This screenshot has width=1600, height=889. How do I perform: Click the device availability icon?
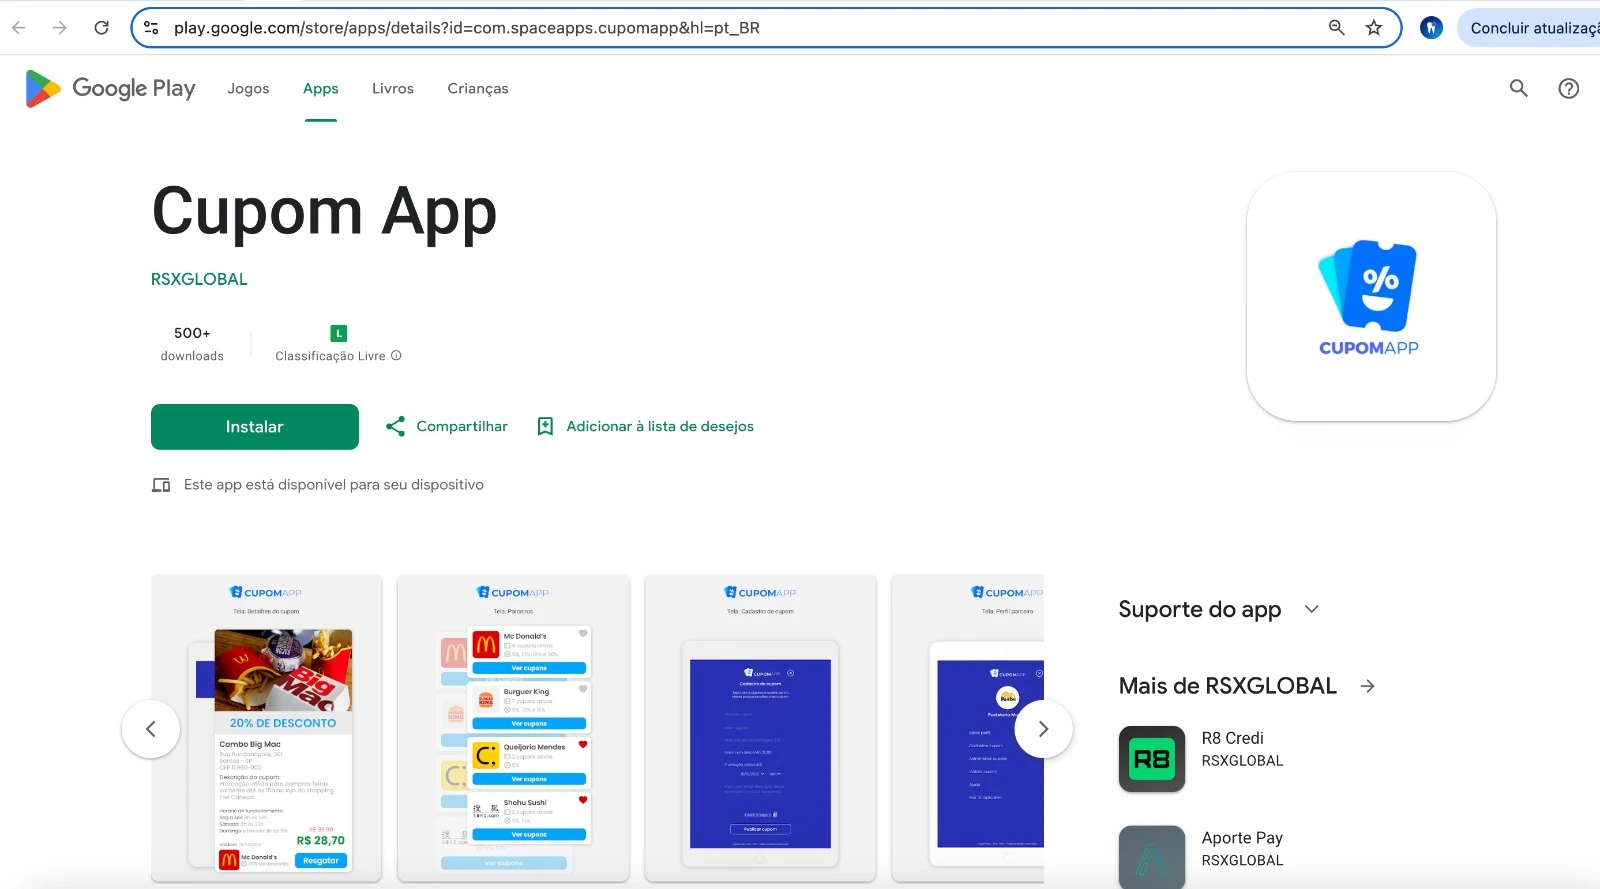point(161,485)
